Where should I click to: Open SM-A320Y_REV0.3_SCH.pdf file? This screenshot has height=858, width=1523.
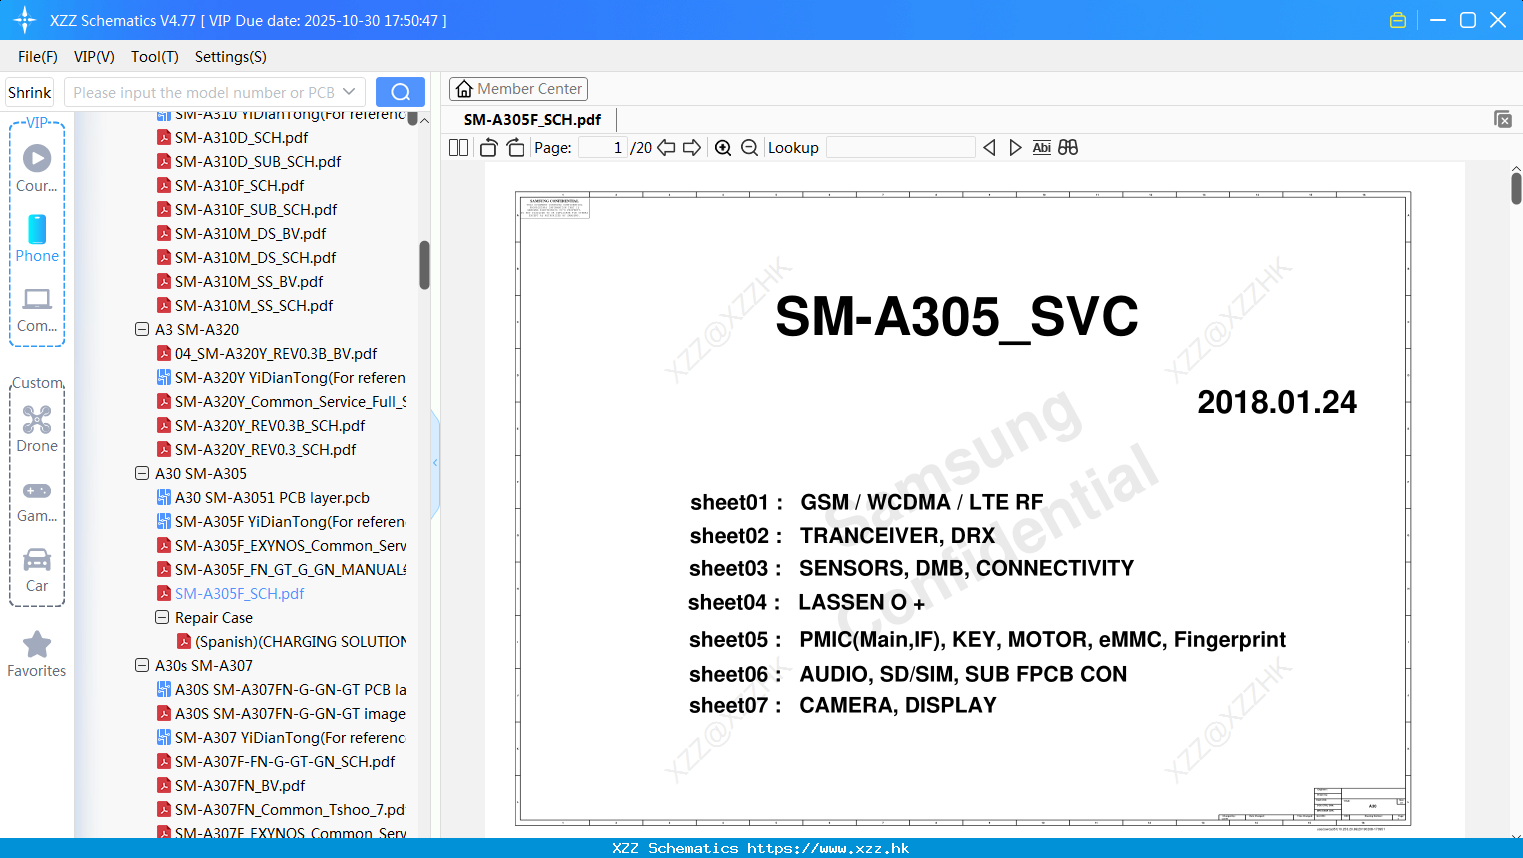click(265, 449)
